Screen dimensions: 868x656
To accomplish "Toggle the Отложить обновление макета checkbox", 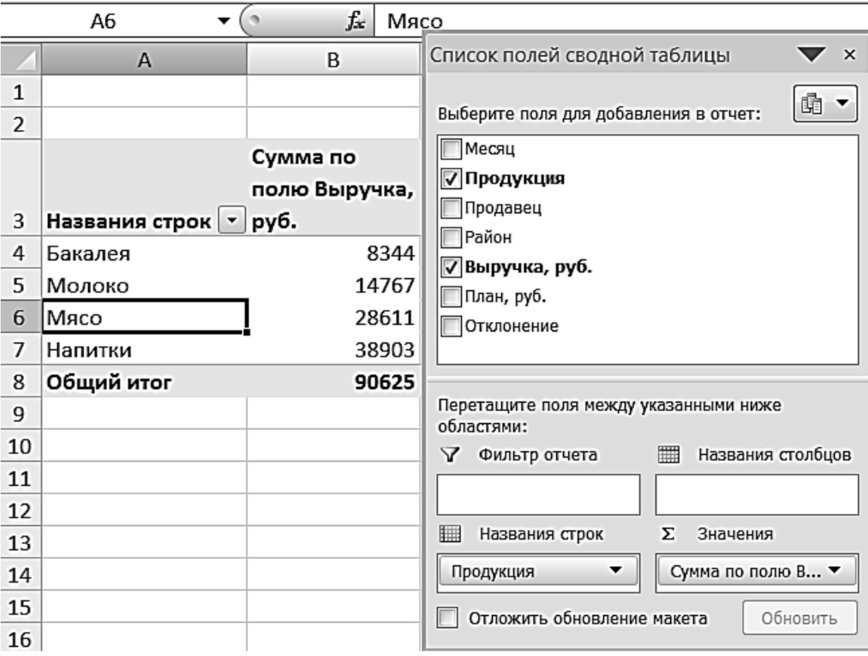I will pos(449,618).
